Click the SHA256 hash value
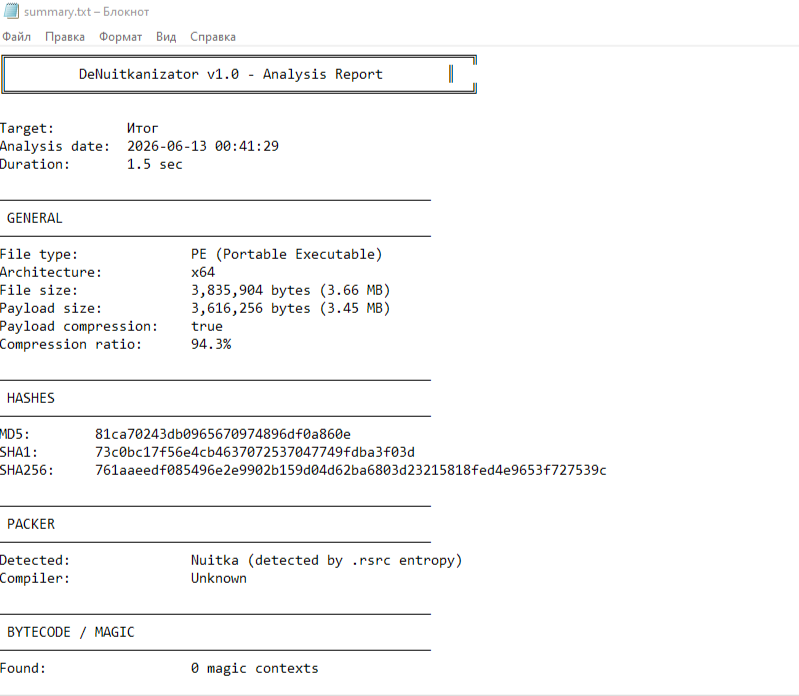This screenshot has height=696, width=799. [x=351, y=470]
